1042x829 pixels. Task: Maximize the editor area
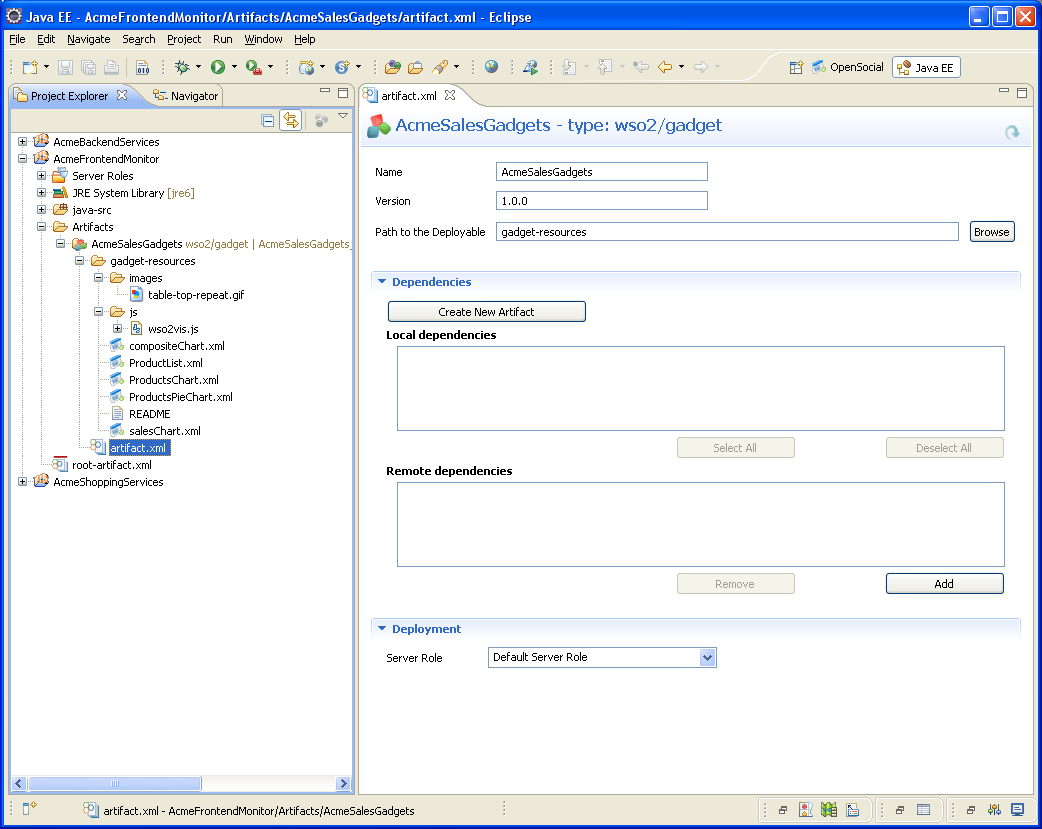[1022, 92]
